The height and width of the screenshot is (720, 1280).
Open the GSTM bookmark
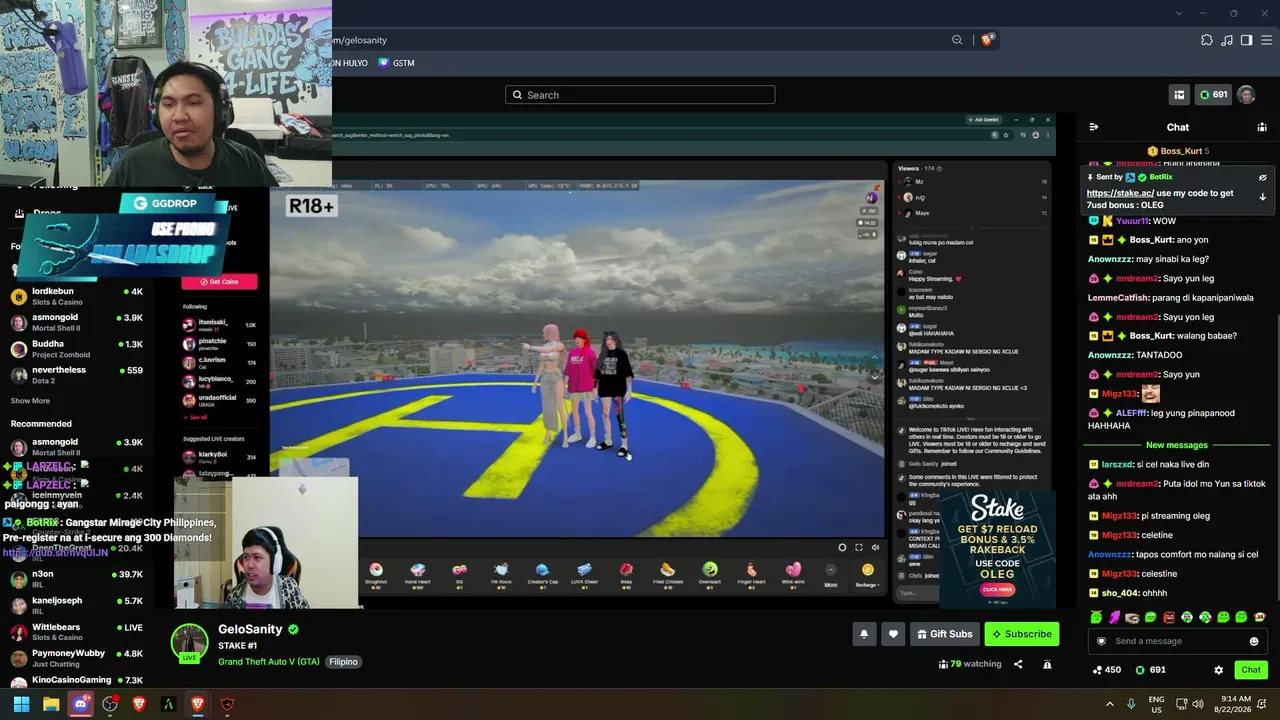(x=396, y=63)
